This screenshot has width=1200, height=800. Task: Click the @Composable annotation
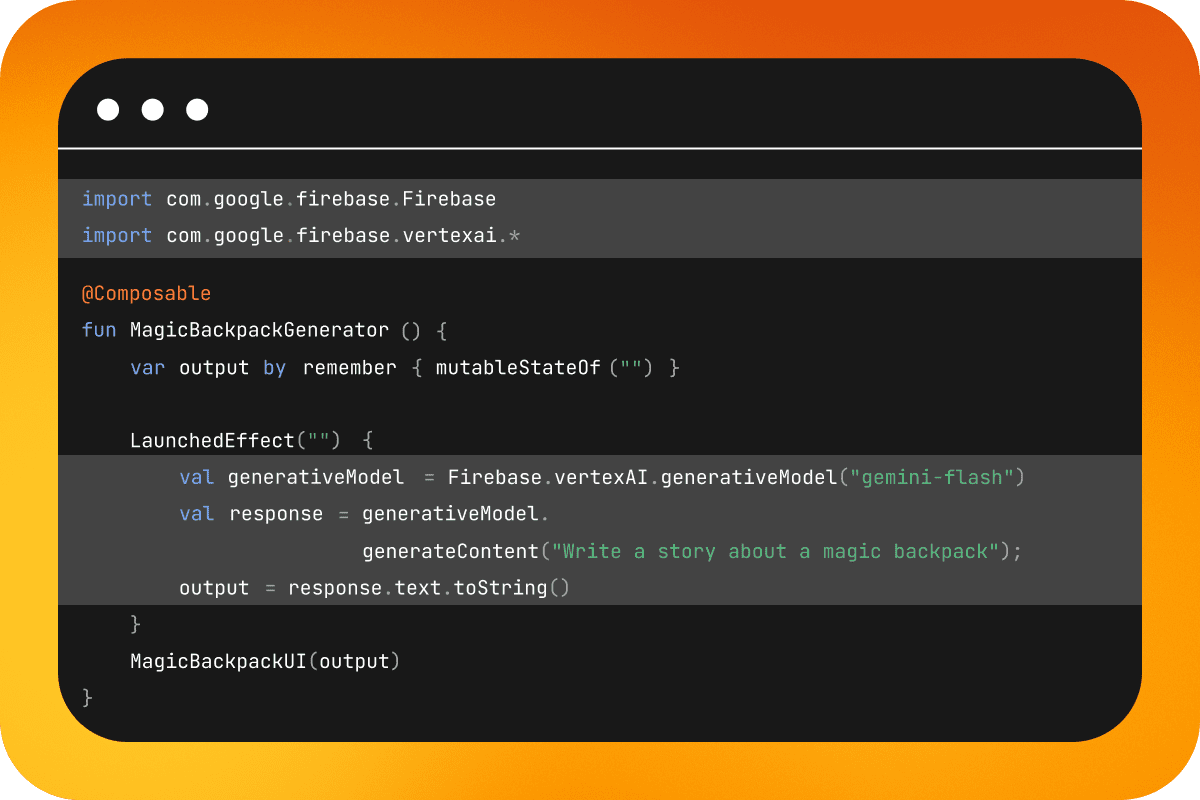[146, 294]
